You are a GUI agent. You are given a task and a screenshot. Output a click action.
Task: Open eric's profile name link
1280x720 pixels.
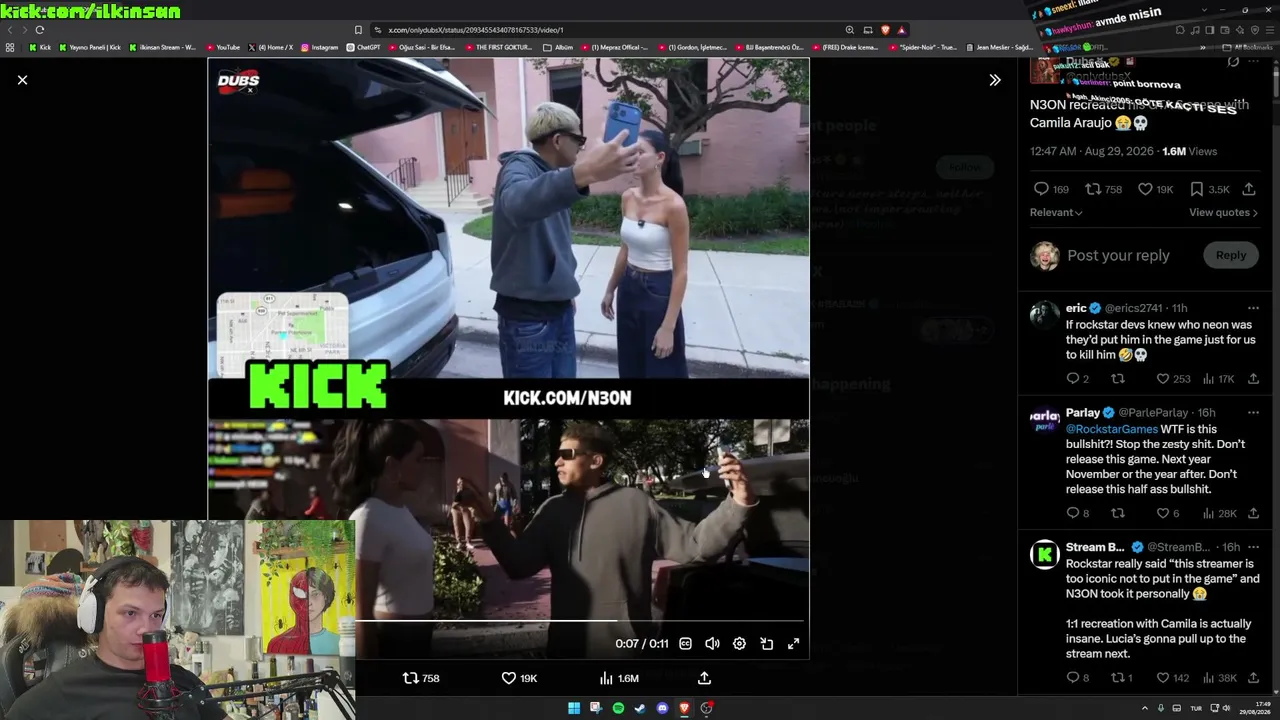pos(1076,308)
